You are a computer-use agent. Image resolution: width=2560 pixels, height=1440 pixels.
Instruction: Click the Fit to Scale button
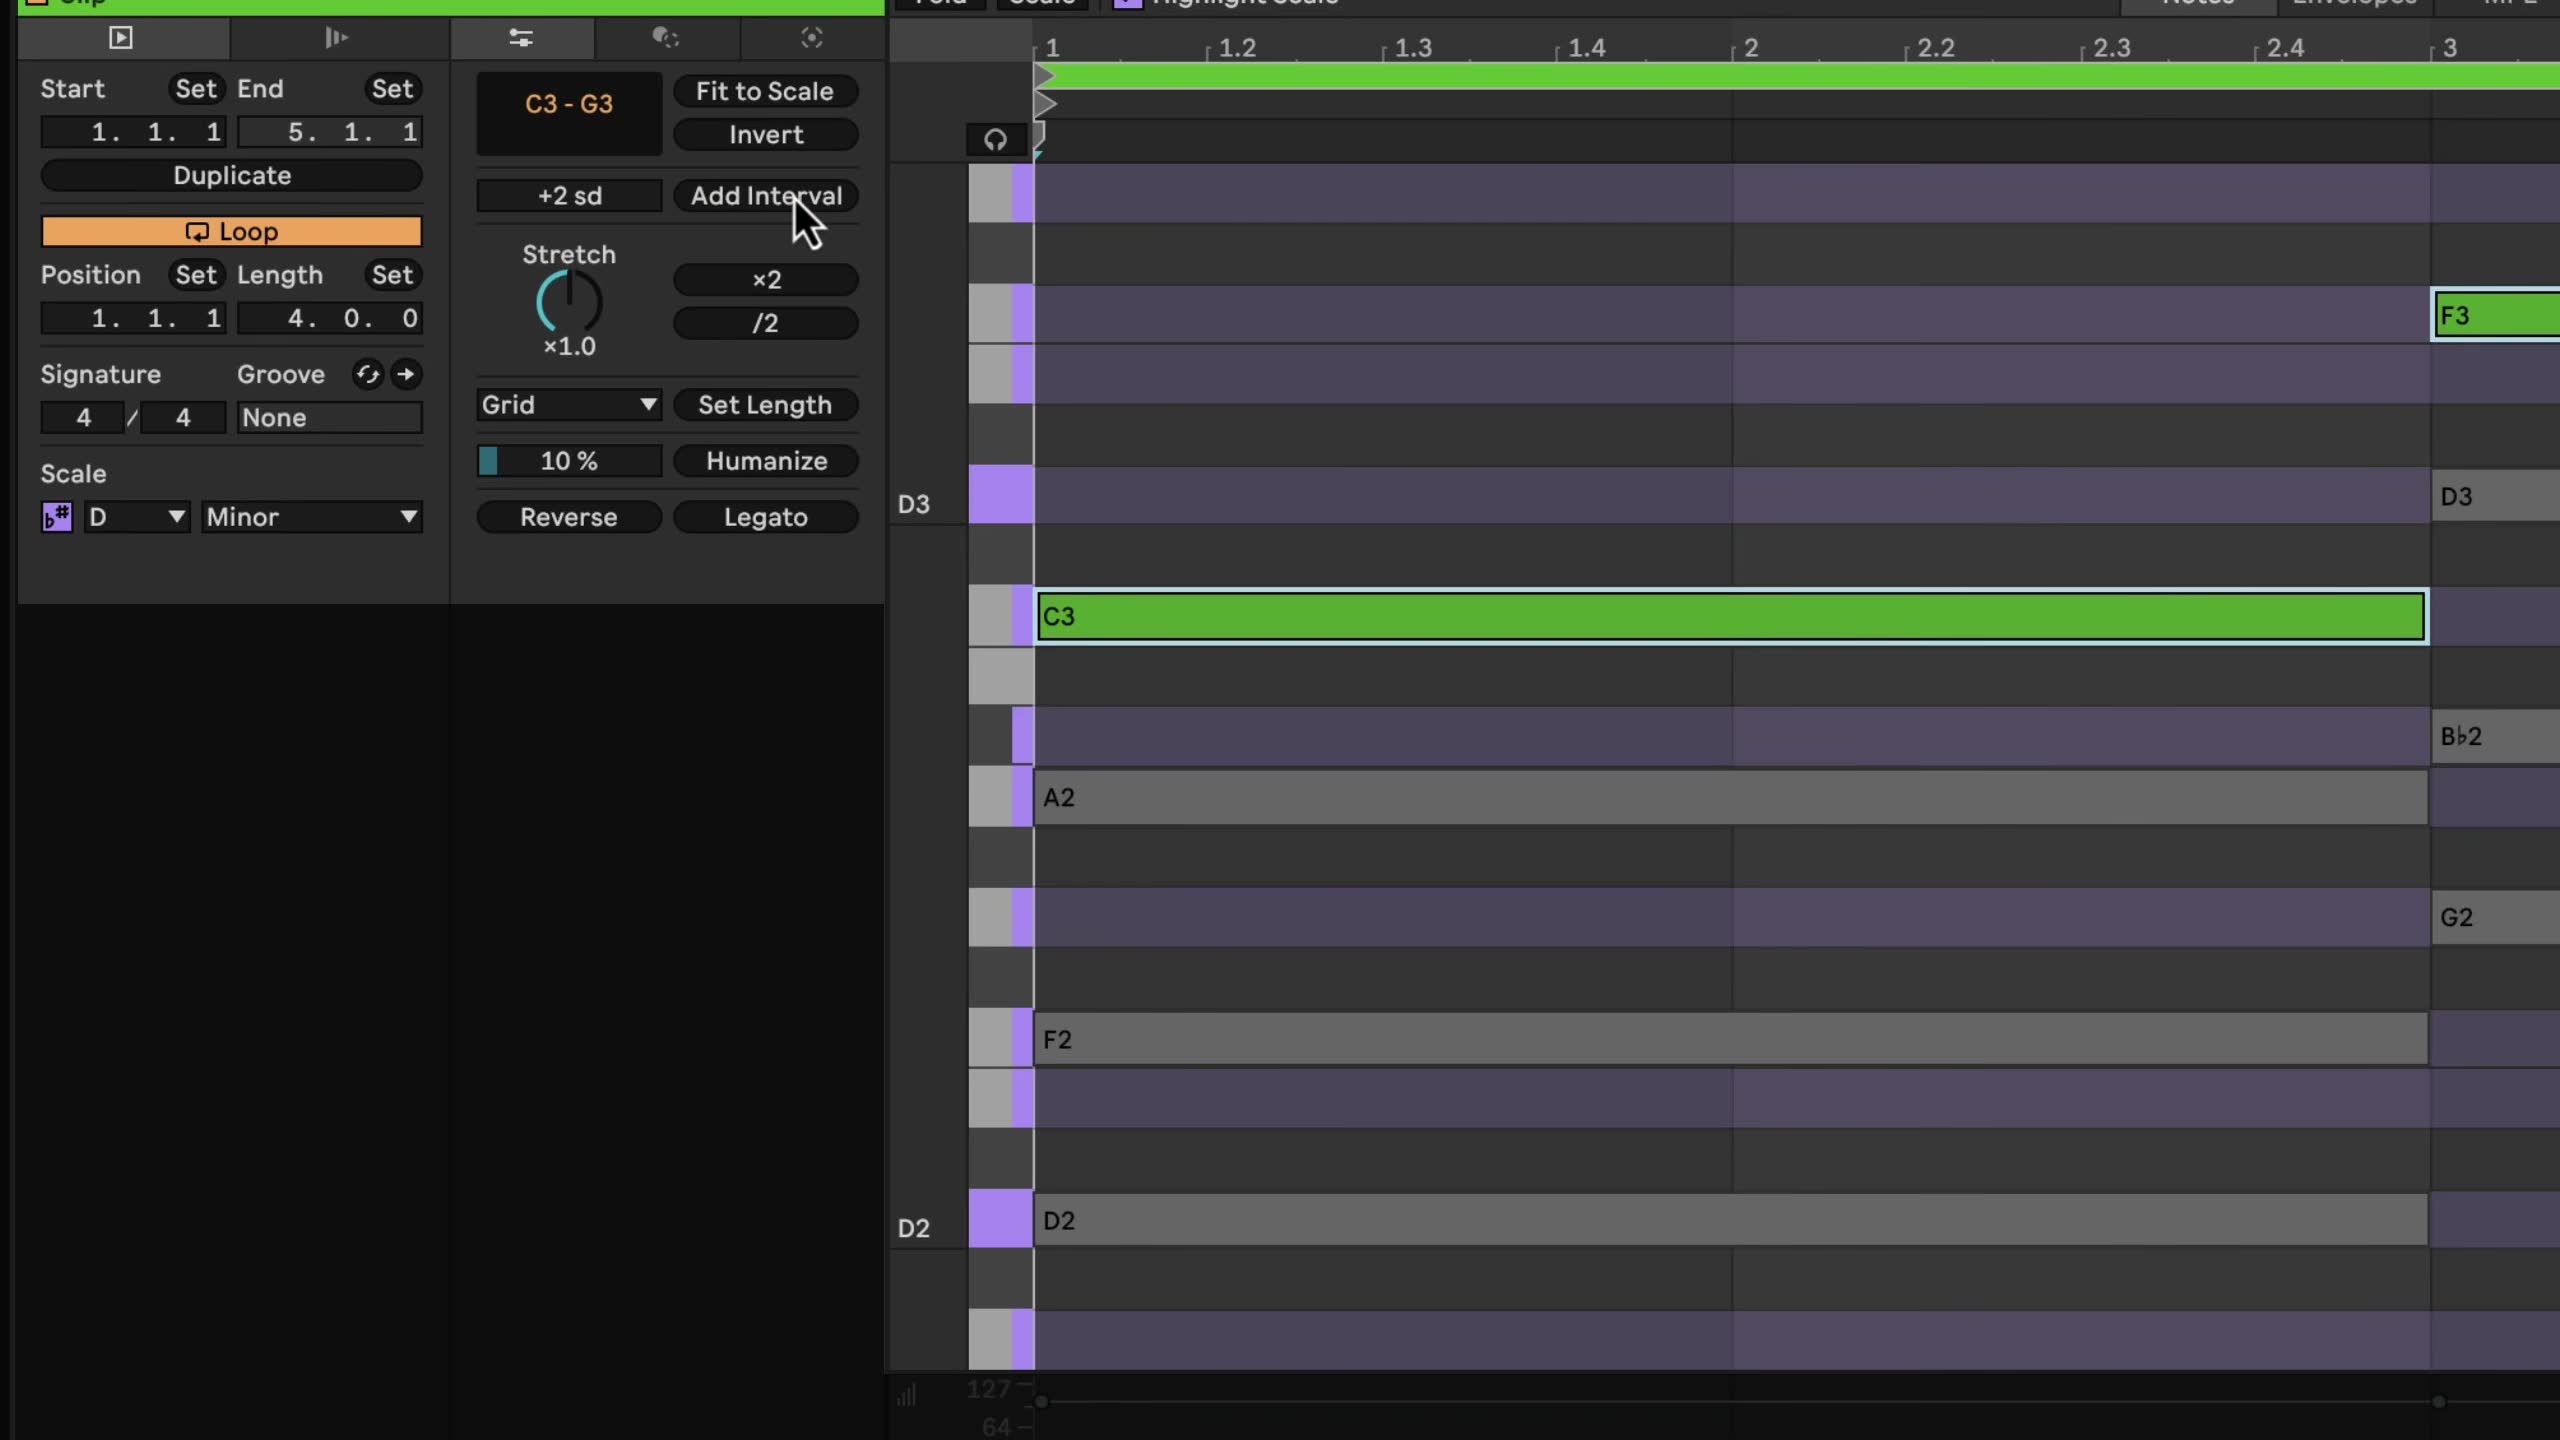click(765, 91)
